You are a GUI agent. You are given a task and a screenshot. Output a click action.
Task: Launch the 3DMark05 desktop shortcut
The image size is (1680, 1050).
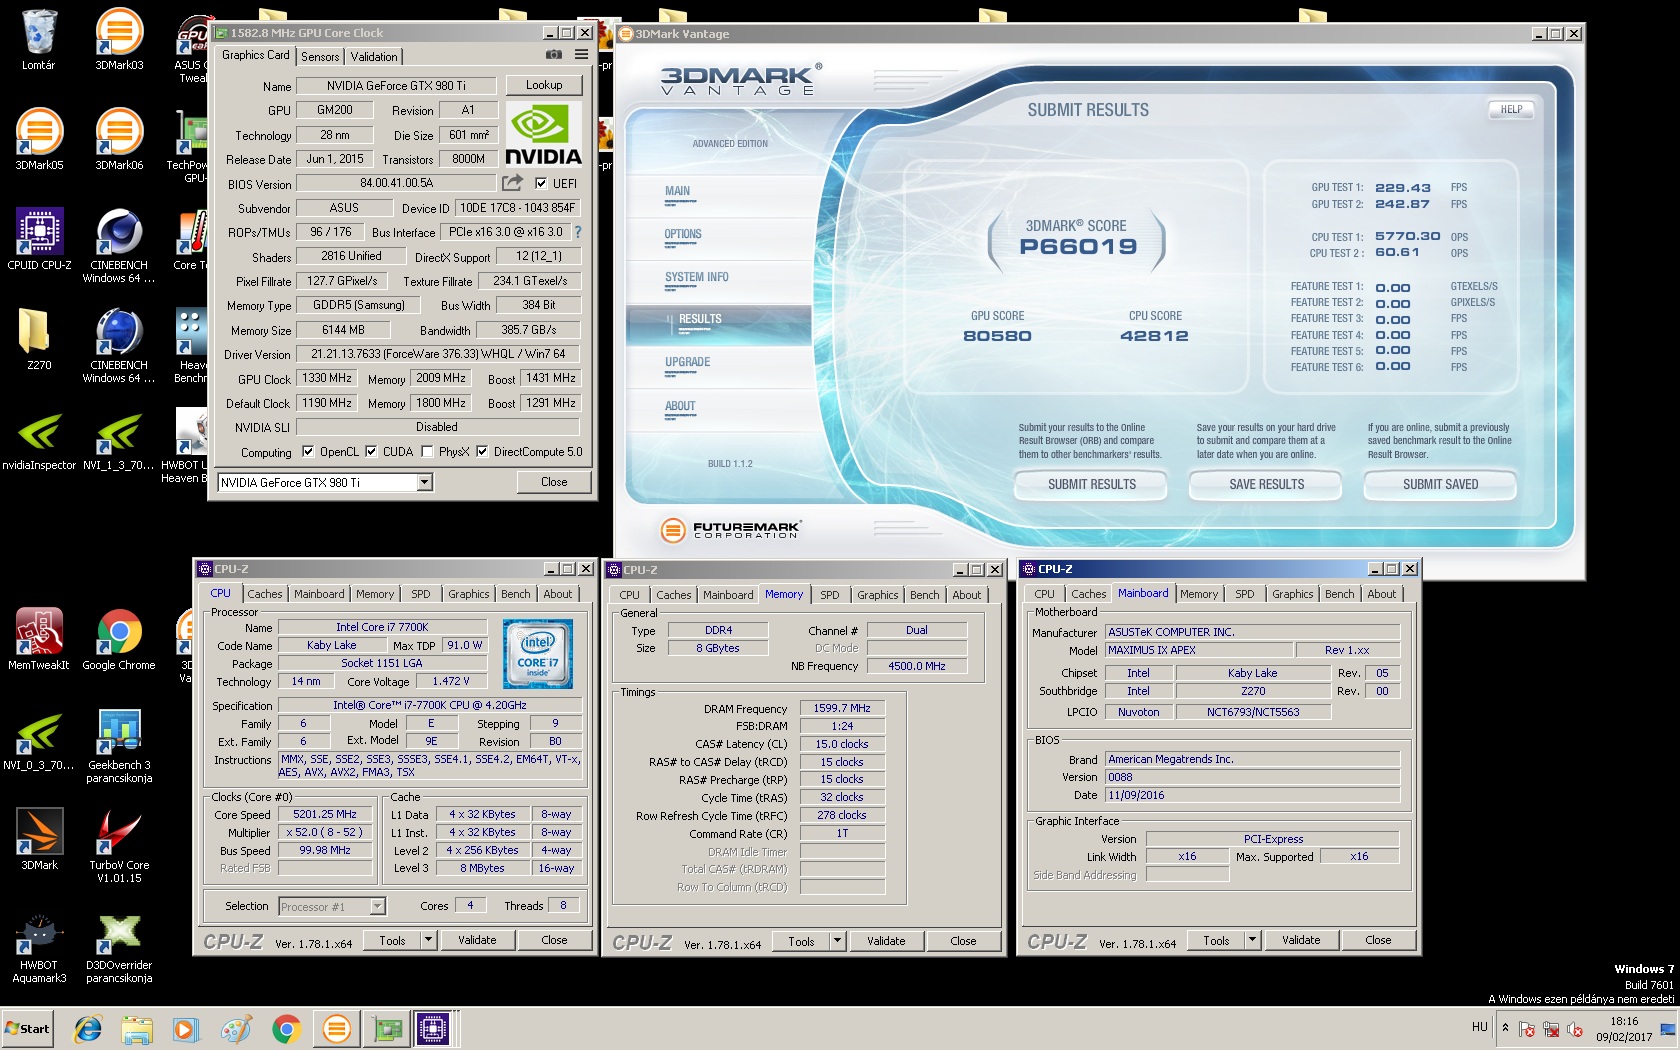[39, 140]
